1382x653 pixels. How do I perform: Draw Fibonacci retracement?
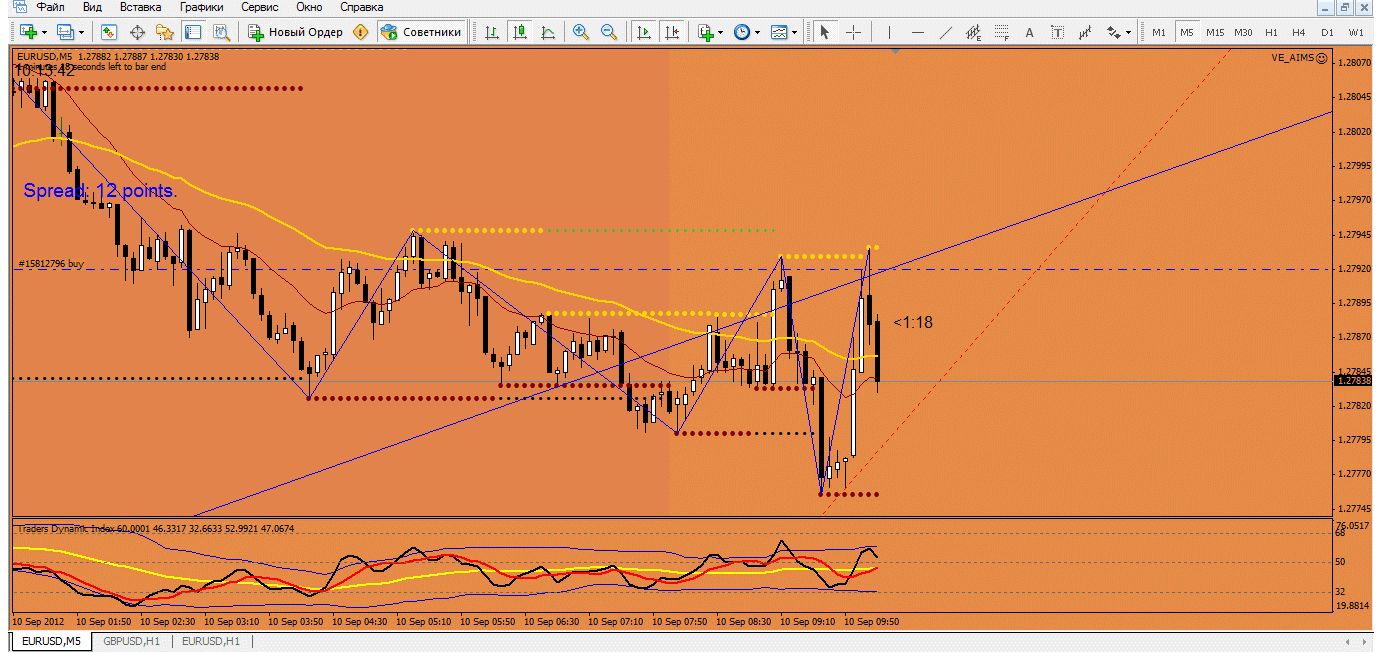(x=1002, y=32)
